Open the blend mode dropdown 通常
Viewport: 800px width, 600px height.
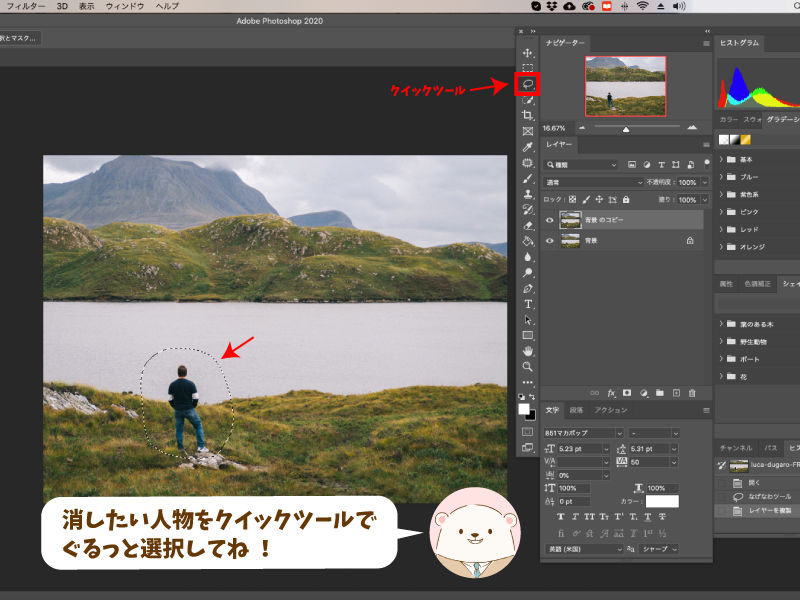[594, 182]
